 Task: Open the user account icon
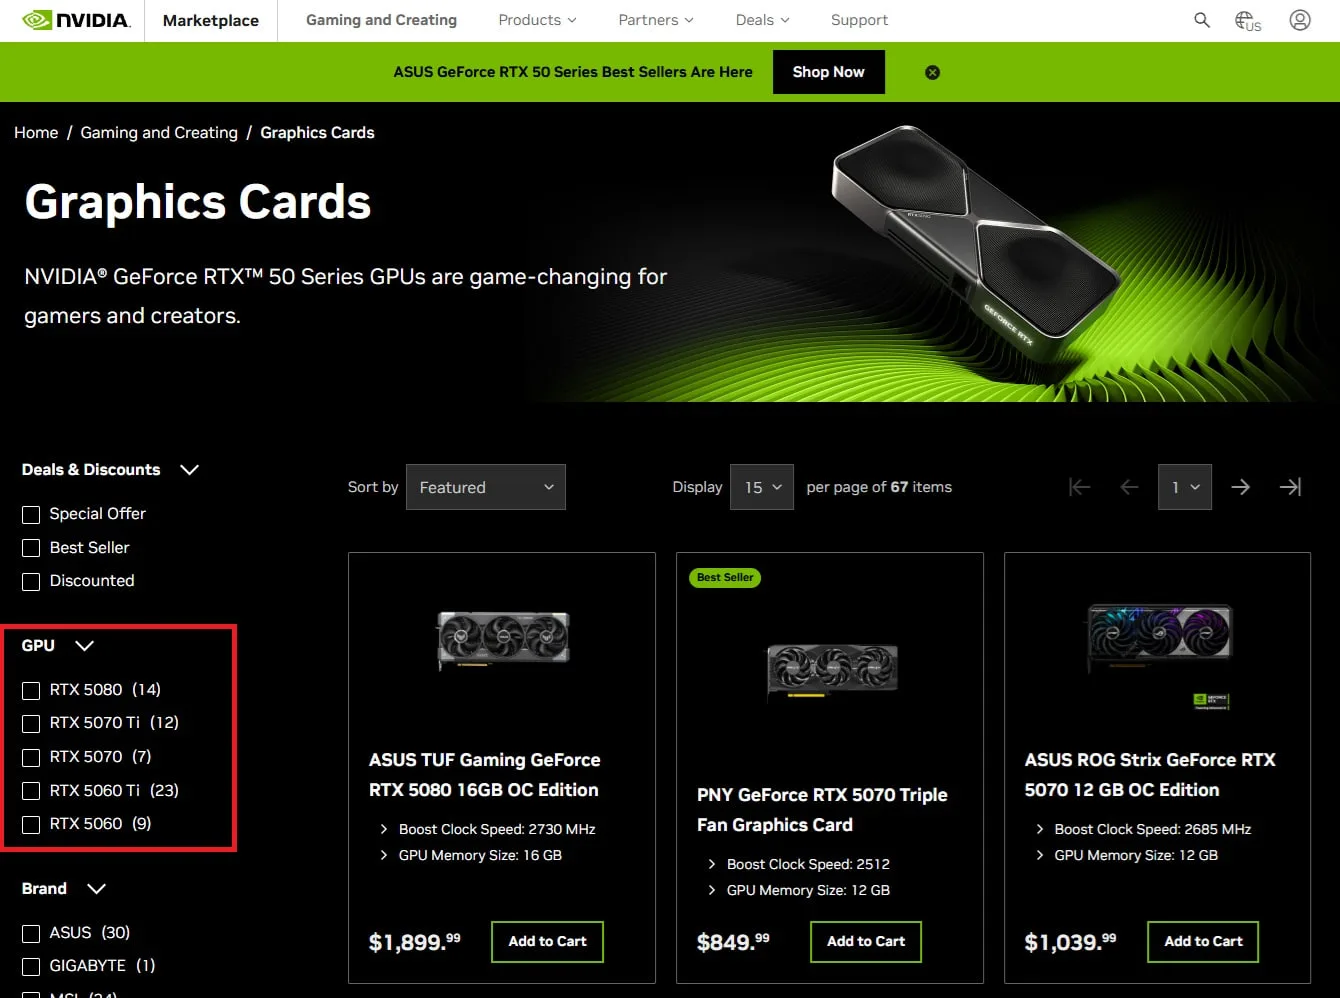pyautogui.click(x=1300, y=20)
